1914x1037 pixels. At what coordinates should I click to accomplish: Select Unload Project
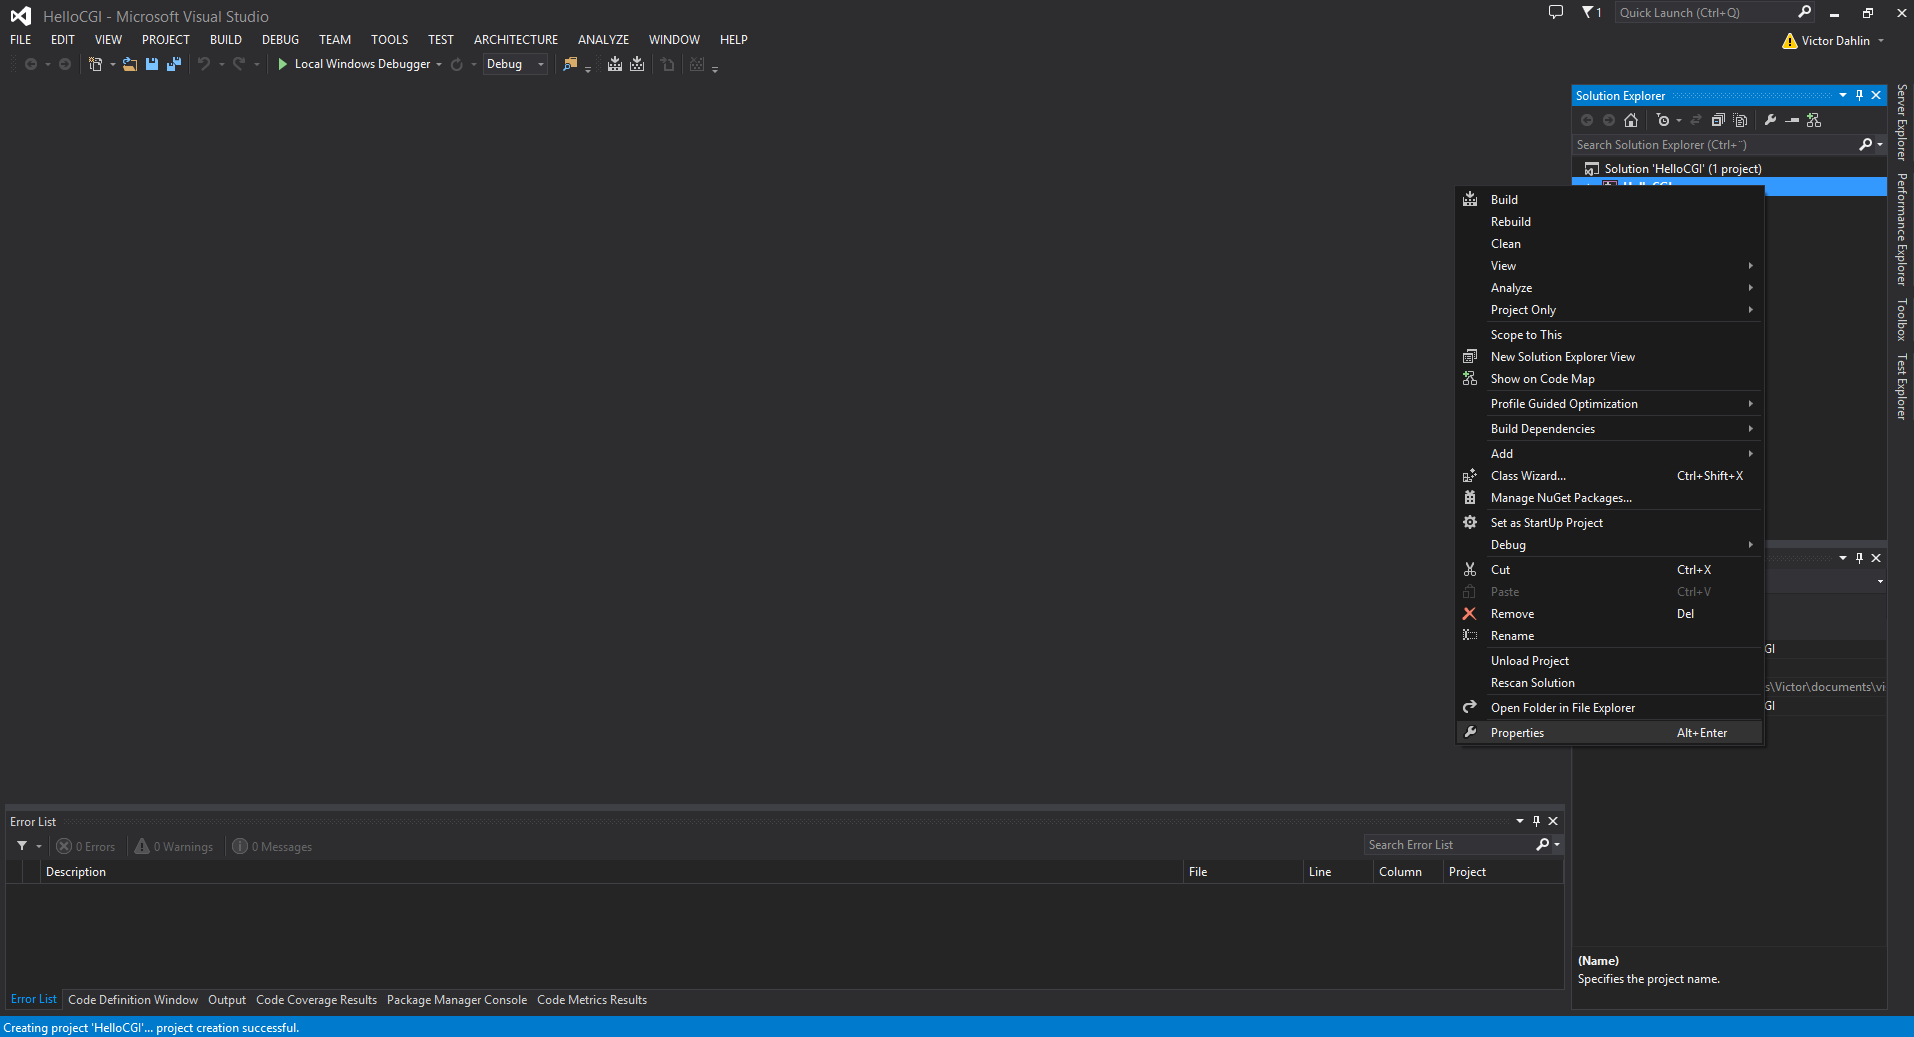coord(1609,661)
